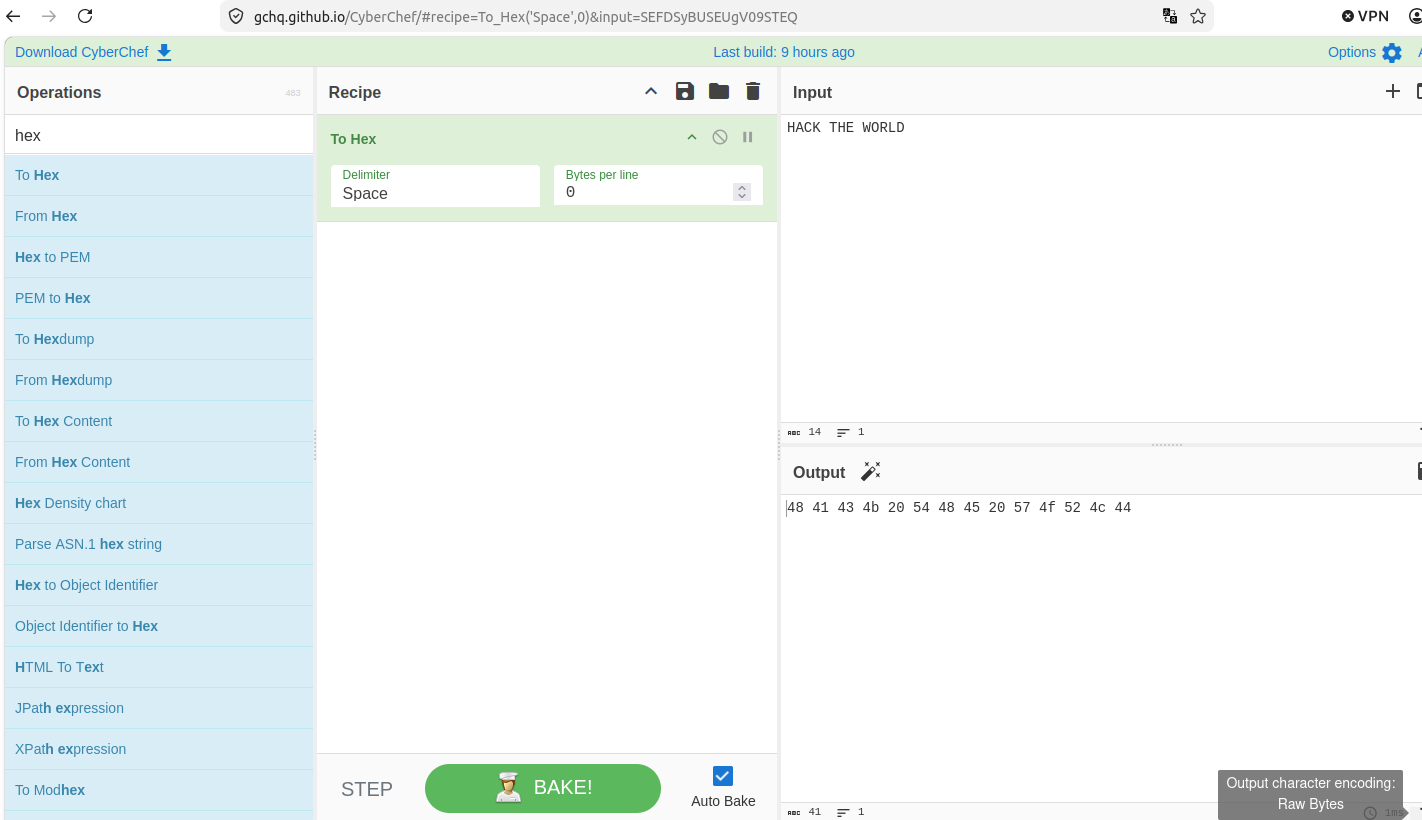This screenshot has height=820, width=1422.
Task: Adjust the Bytes per line stepper
Action: [742, 192]
